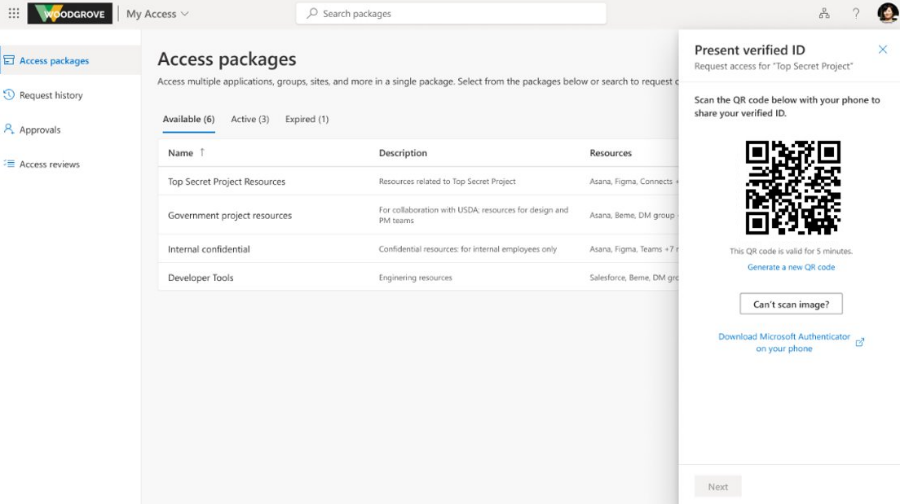Switch to the Active (3) tab

tap(249, 119)
